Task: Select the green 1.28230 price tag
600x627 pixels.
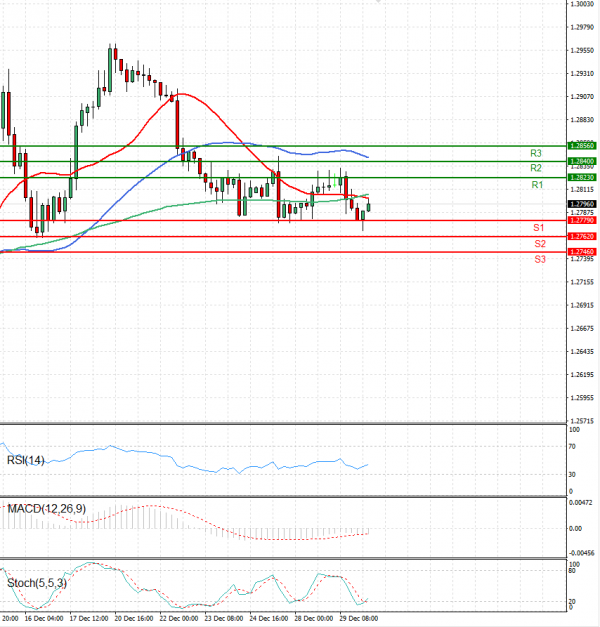Action: (581, 177)
